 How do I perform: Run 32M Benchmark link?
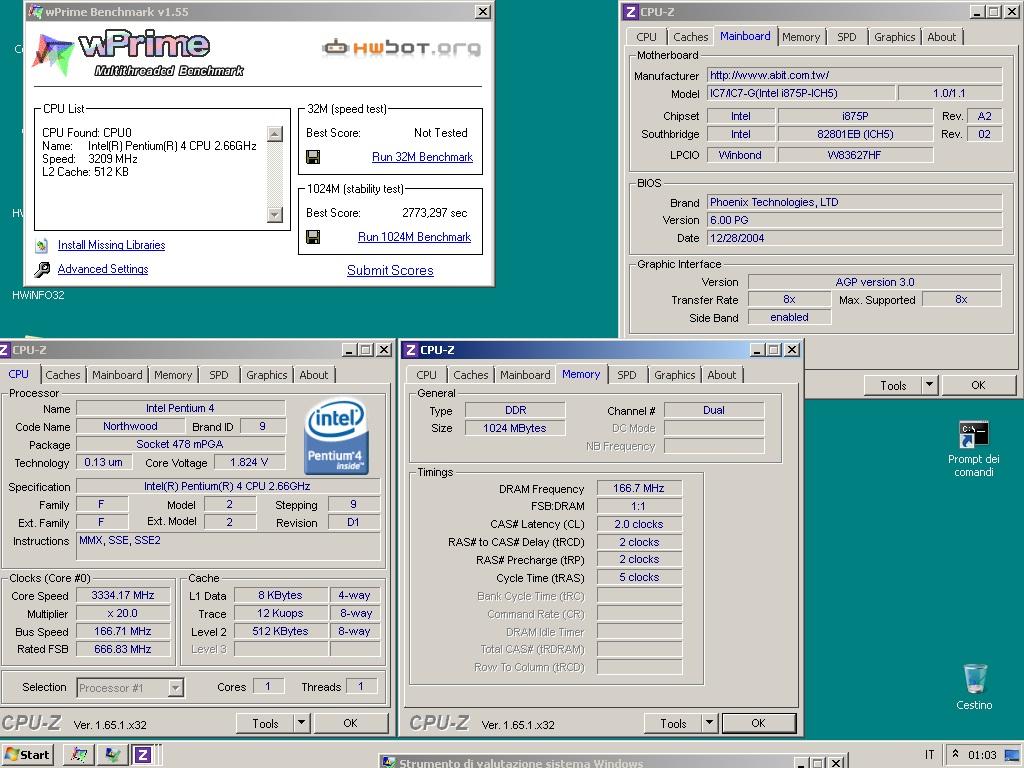[422, 157]
